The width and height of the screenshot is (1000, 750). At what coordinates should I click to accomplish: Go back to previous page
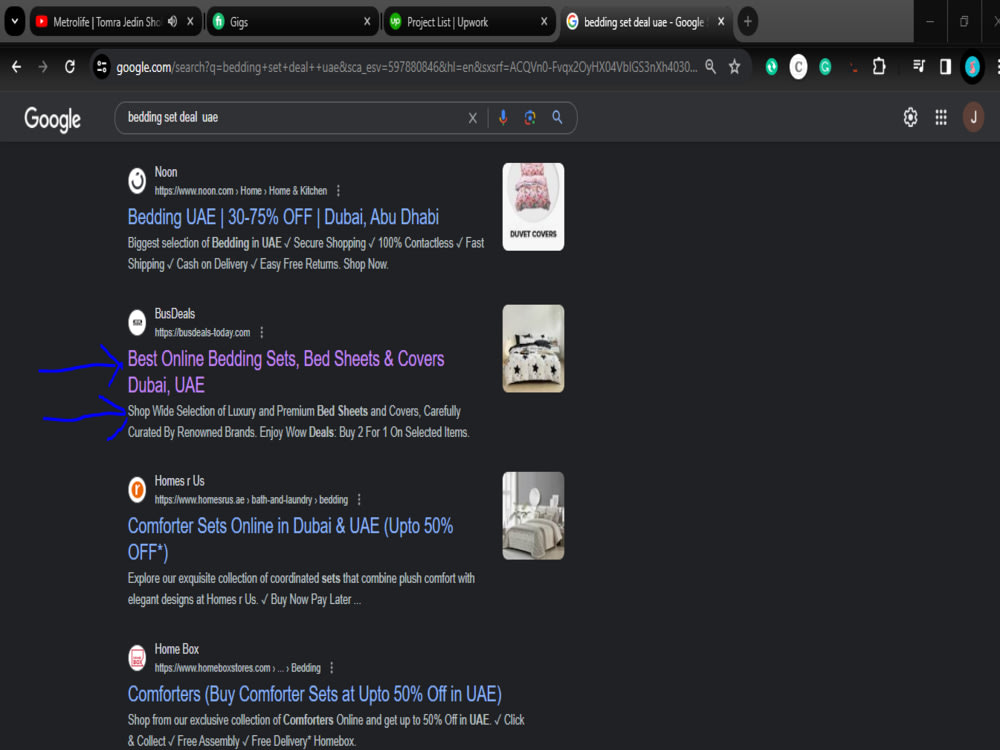pos(17,66)
